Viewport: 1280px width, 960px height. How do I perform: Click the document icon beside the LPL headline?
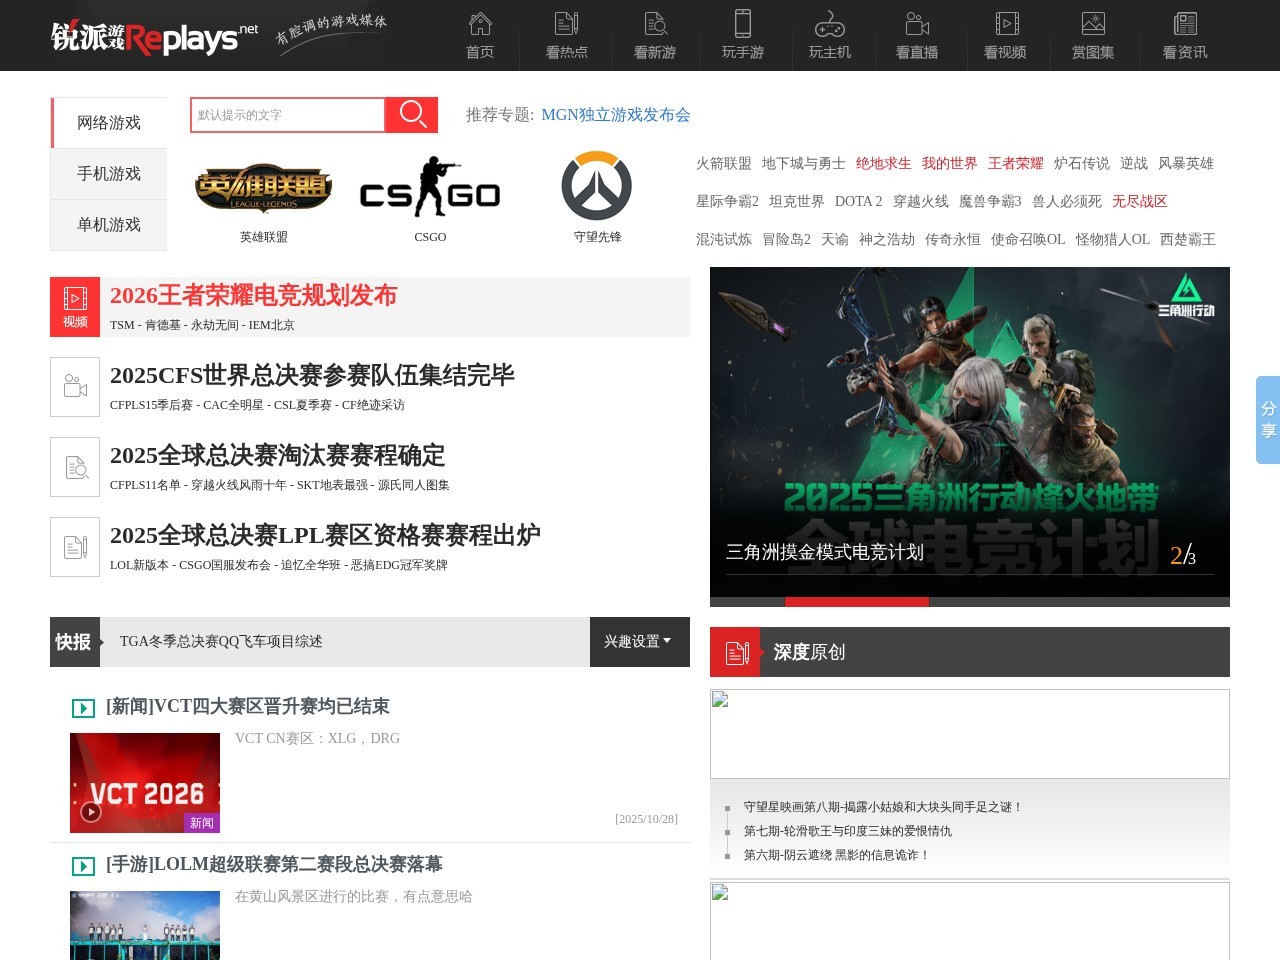click(x=75, y=547)
